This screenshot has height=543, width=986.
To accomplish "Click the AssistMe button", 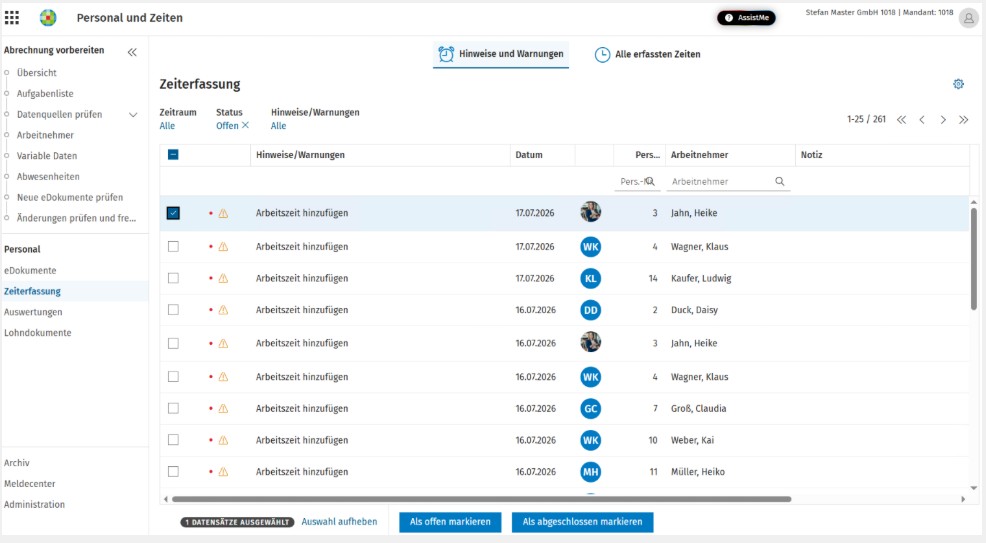I will 746,18.
